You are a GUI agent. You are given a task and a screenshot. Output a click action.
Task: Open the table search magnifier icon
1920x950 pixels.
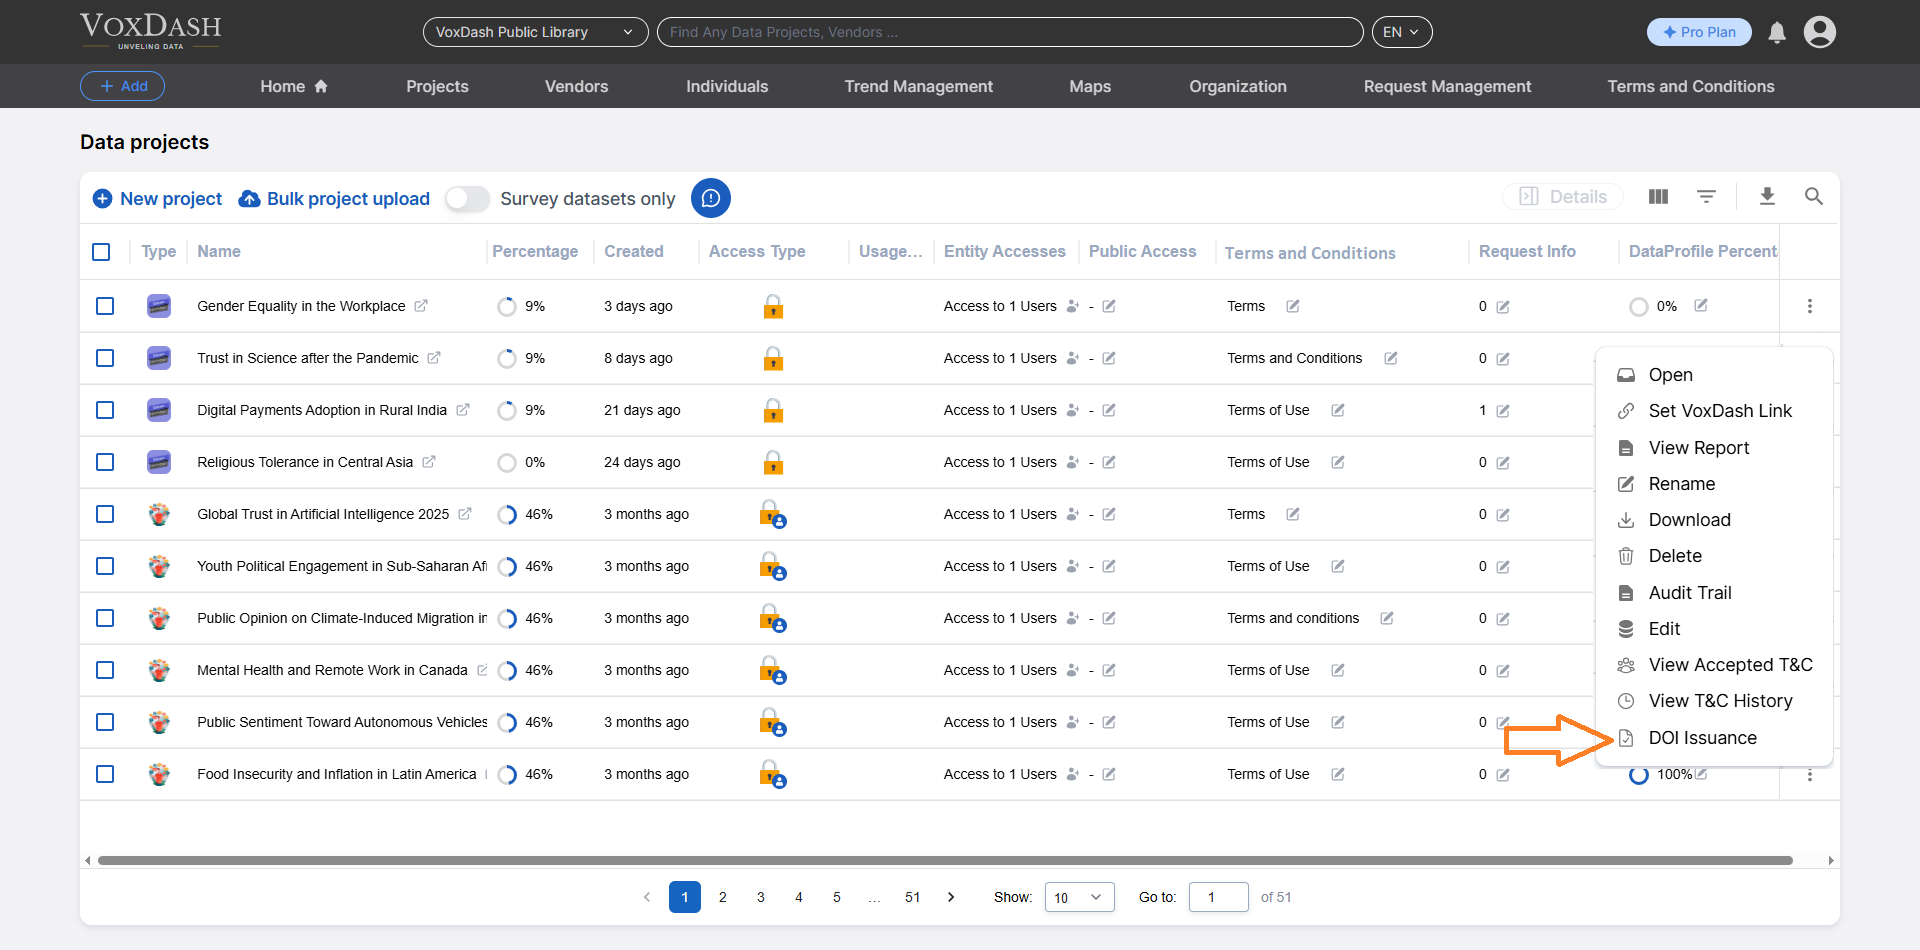click(x=1815, y=197)
